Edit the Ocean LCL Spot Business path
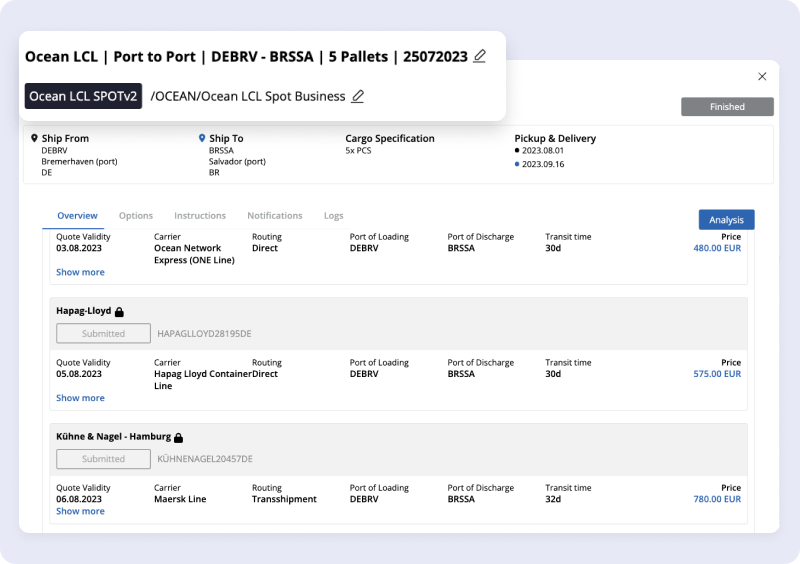 (x=358, y=96)
